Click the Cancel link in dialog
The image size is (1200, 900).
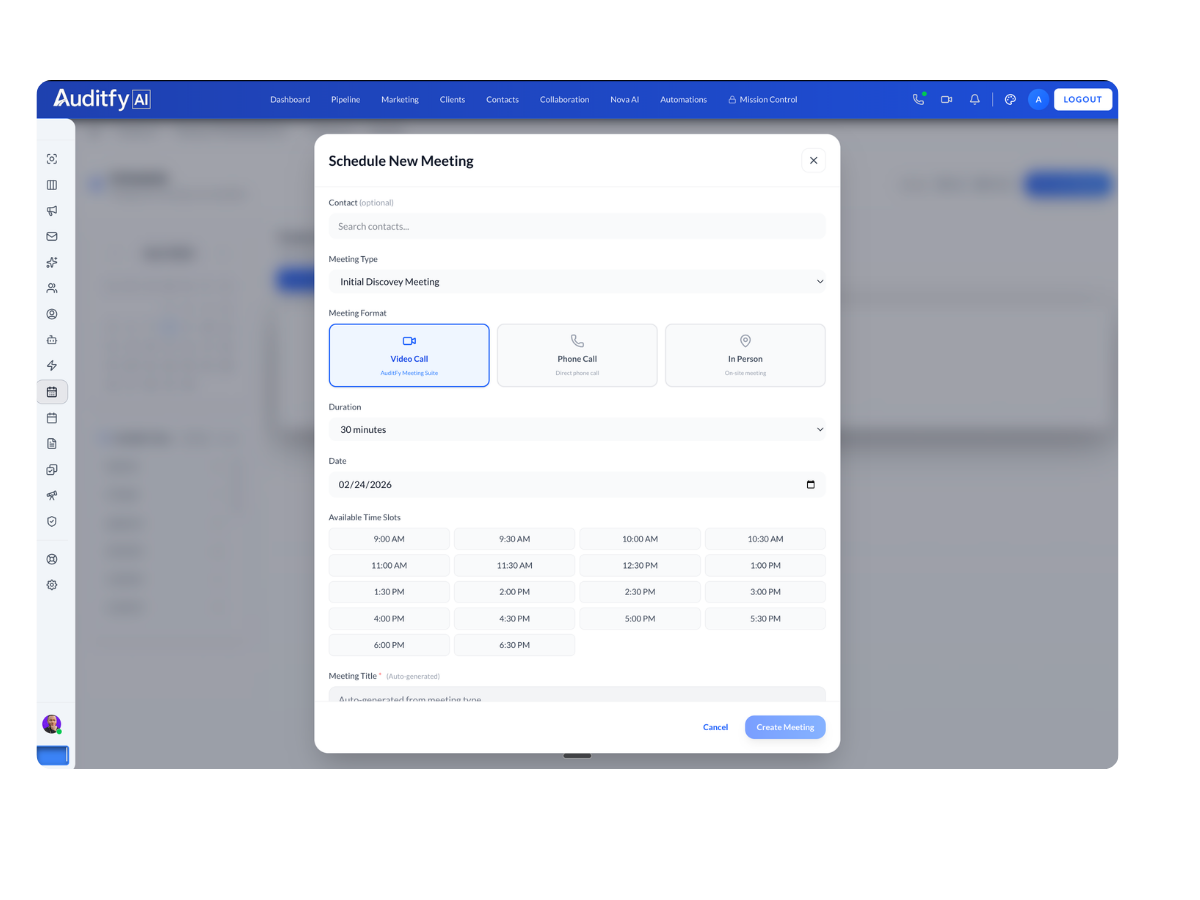point(715,727)
